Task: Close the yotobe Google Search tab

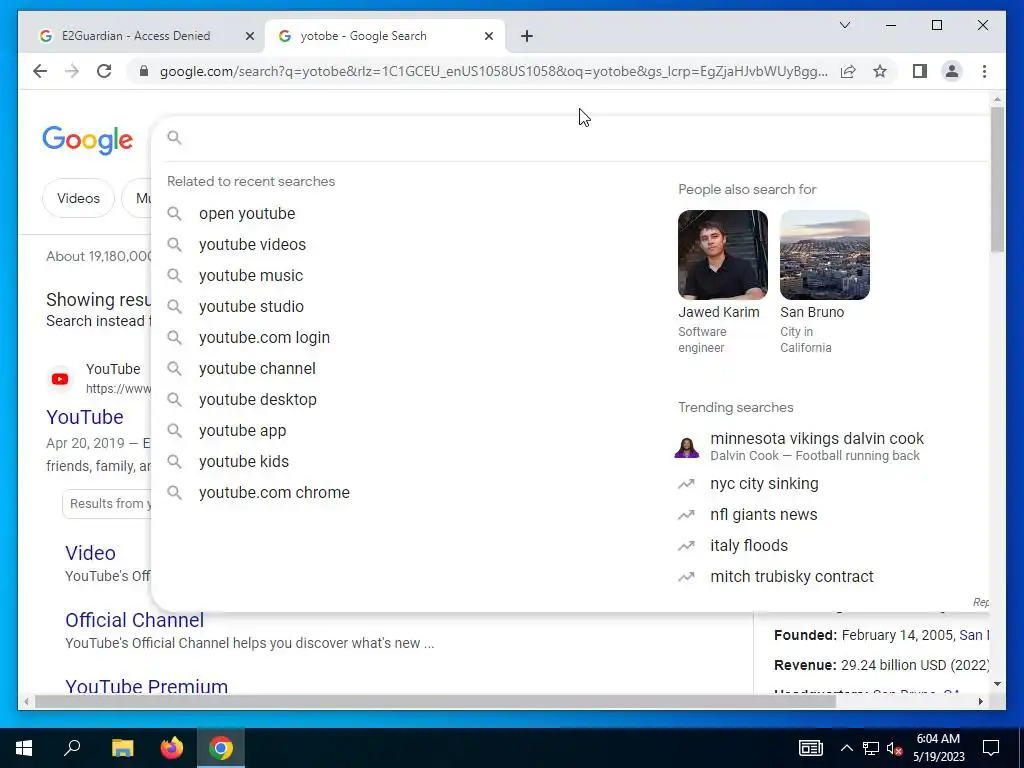Action: pyautogui.click(x=488, y=36)
